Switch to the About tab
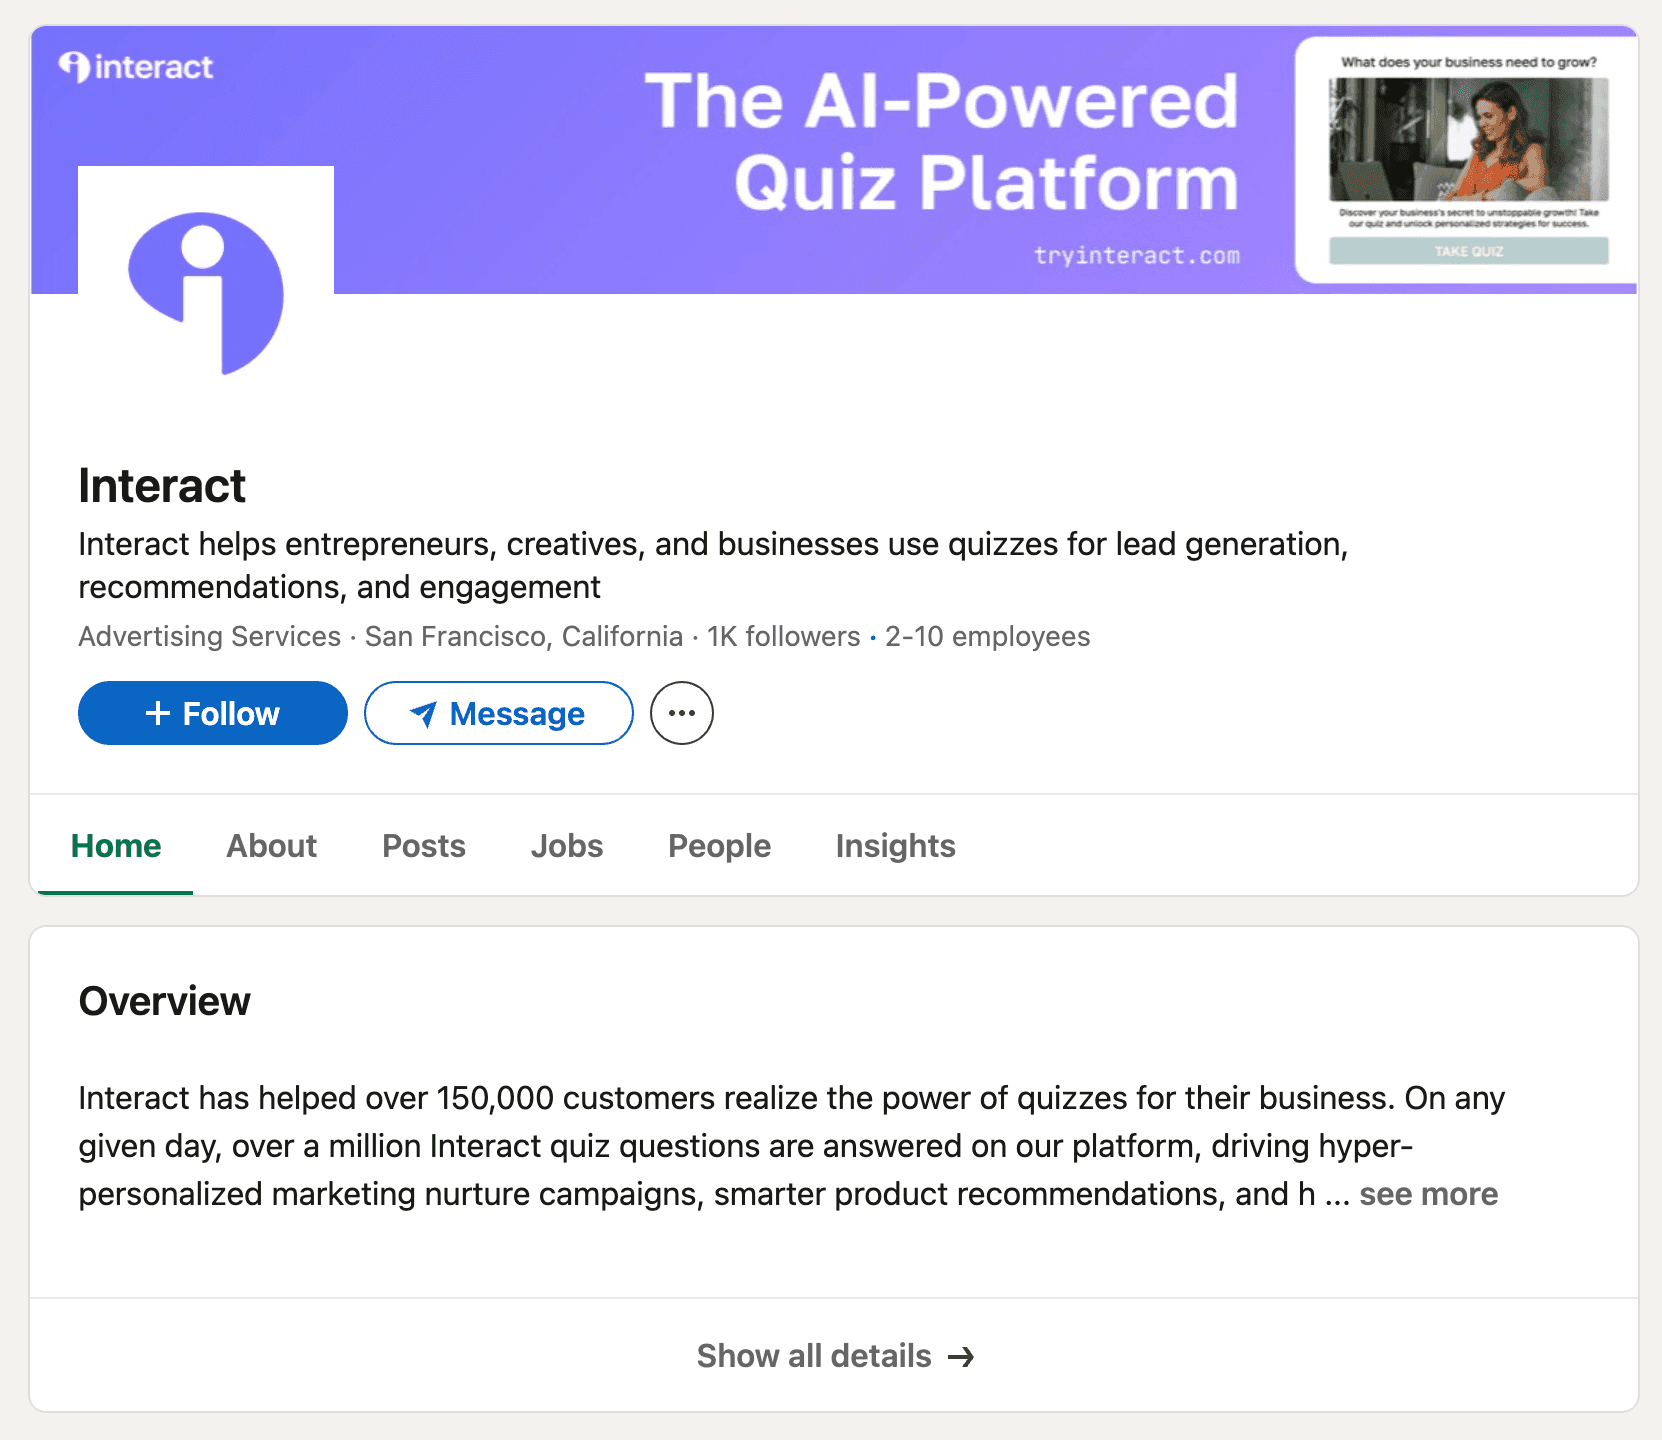Viewport: 1662px width, 1440px height. tap(271, 846)
